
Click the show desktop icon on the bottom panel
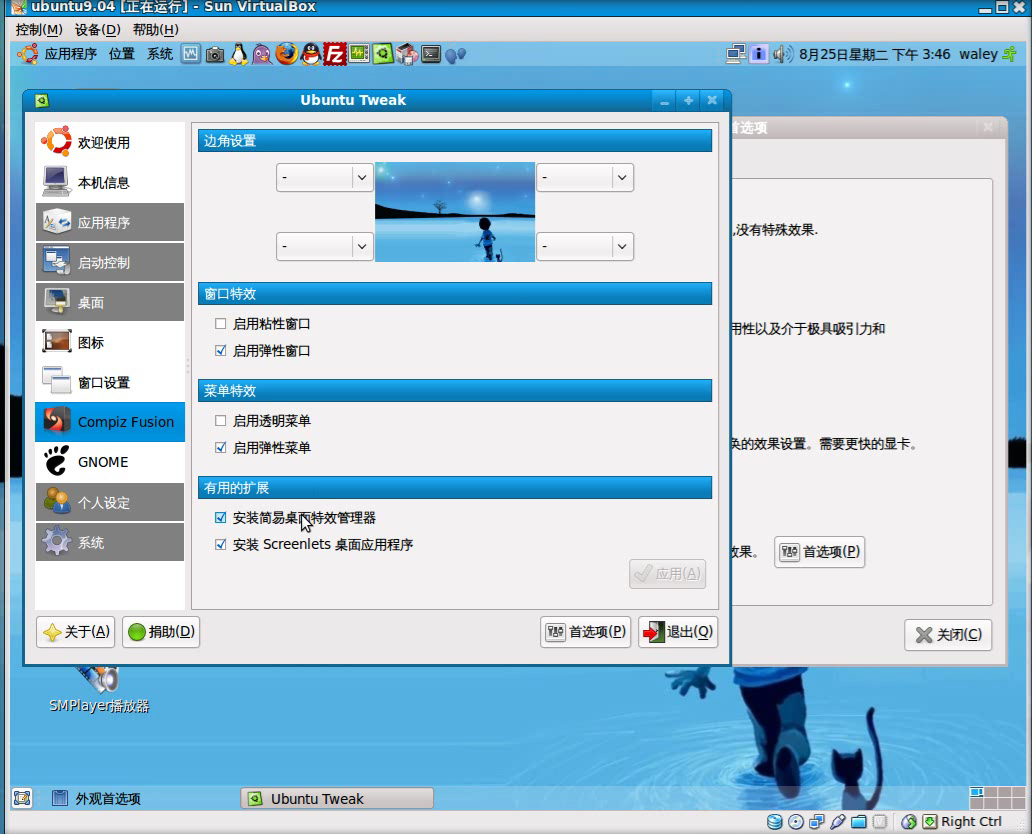click(x=22, y=798)
